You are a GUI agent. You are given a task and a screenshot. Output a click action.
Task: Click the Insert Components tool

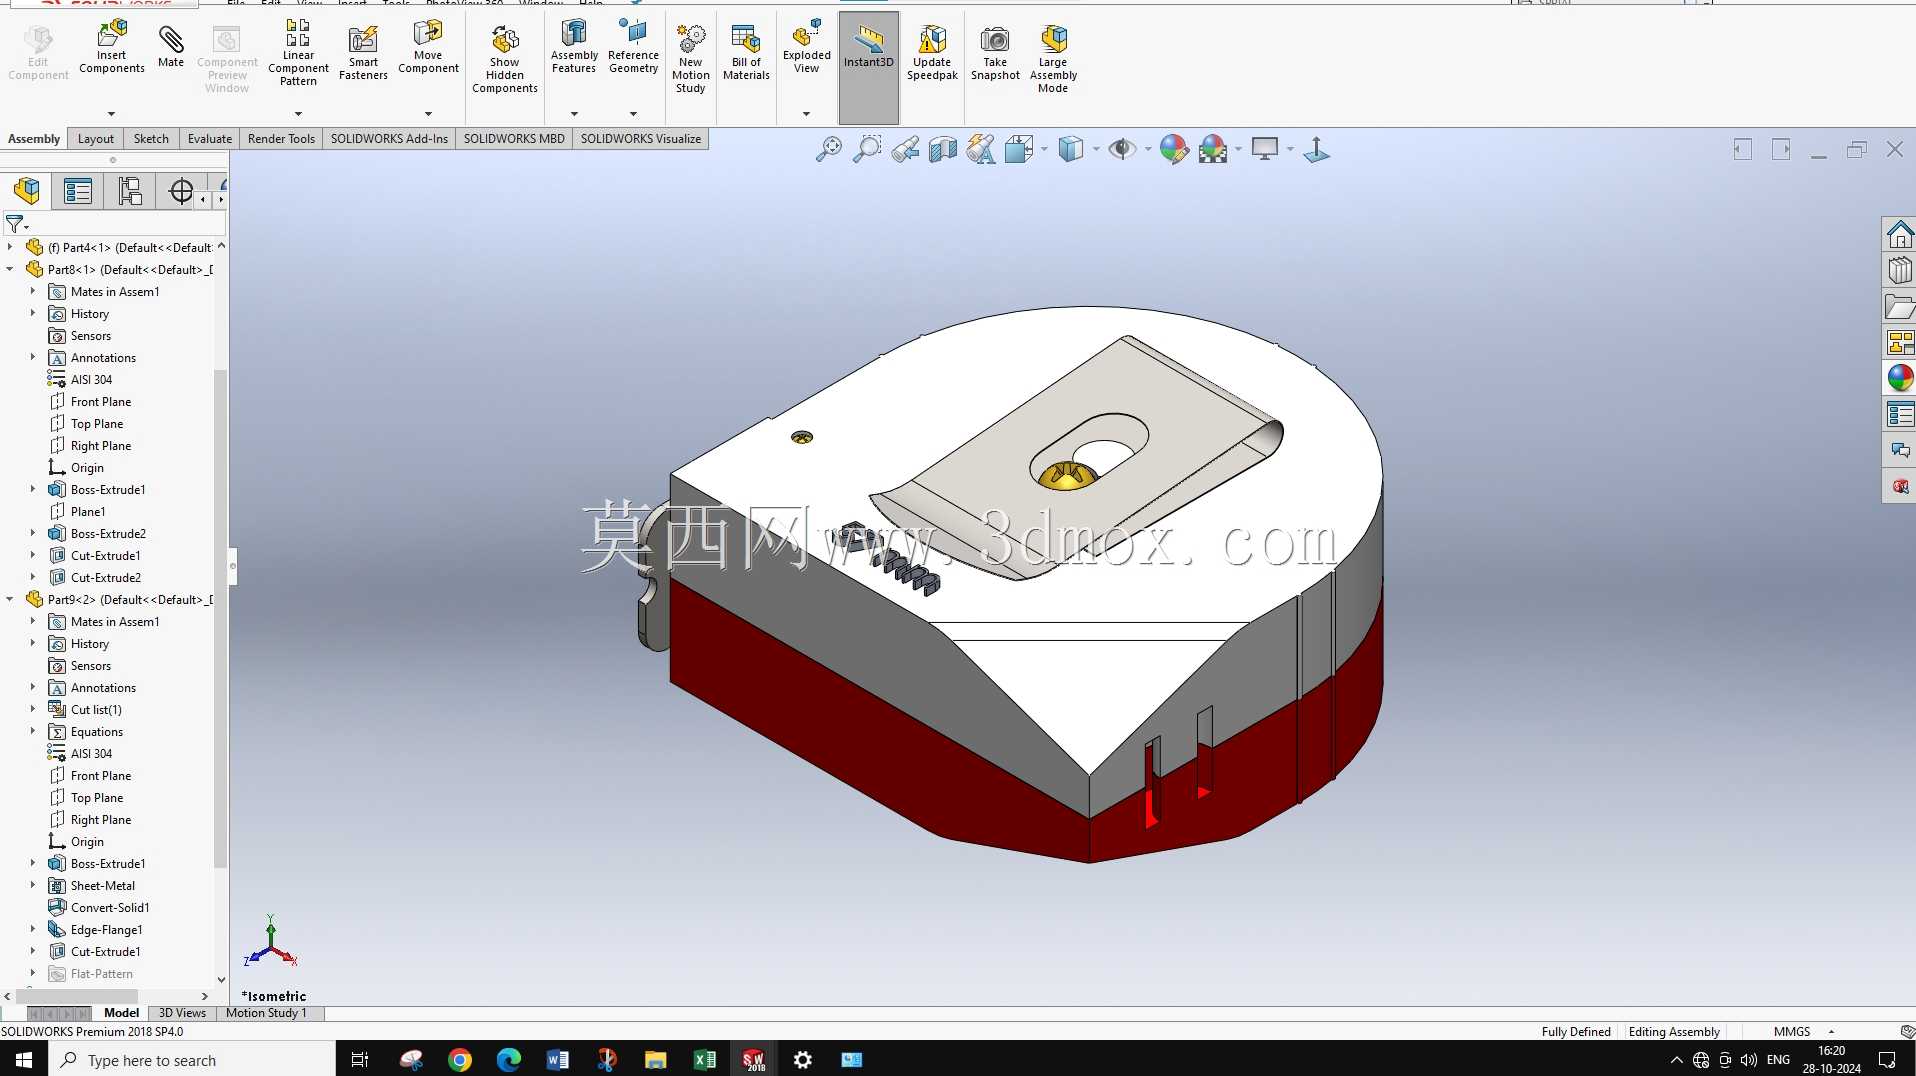pyautogui.click(x=112, y=47)
